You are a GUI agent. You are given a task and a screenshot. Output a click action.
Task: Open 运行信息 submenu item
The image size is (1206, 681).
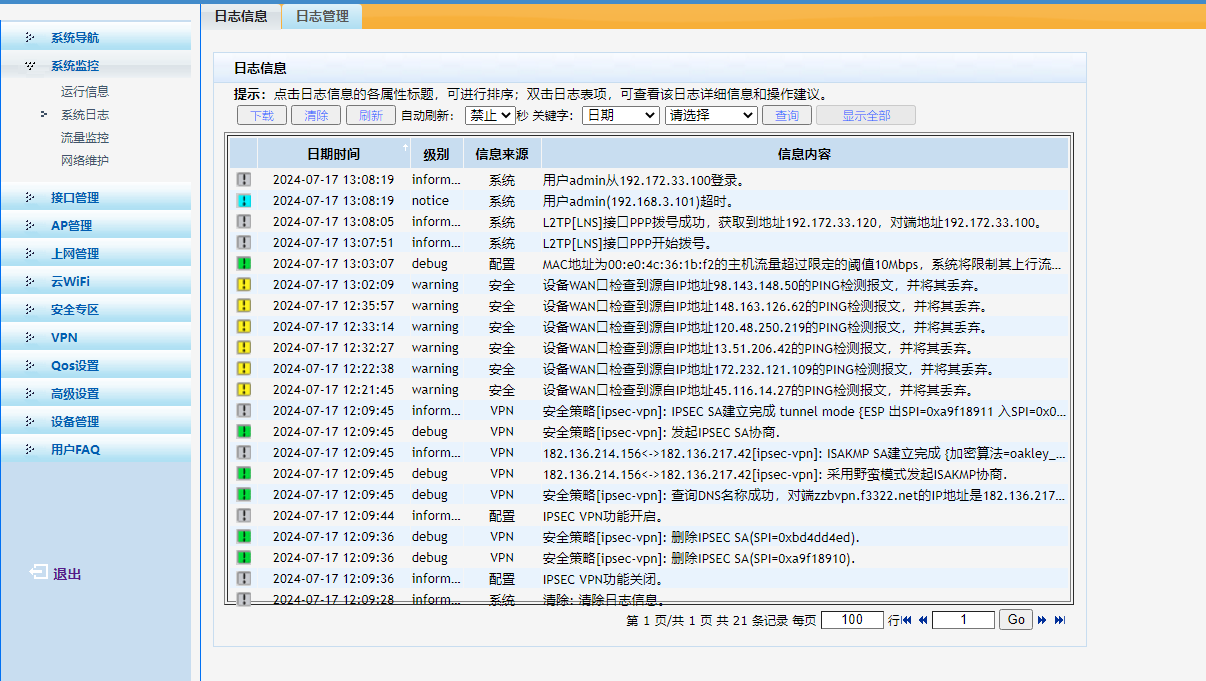pos(85,92)
